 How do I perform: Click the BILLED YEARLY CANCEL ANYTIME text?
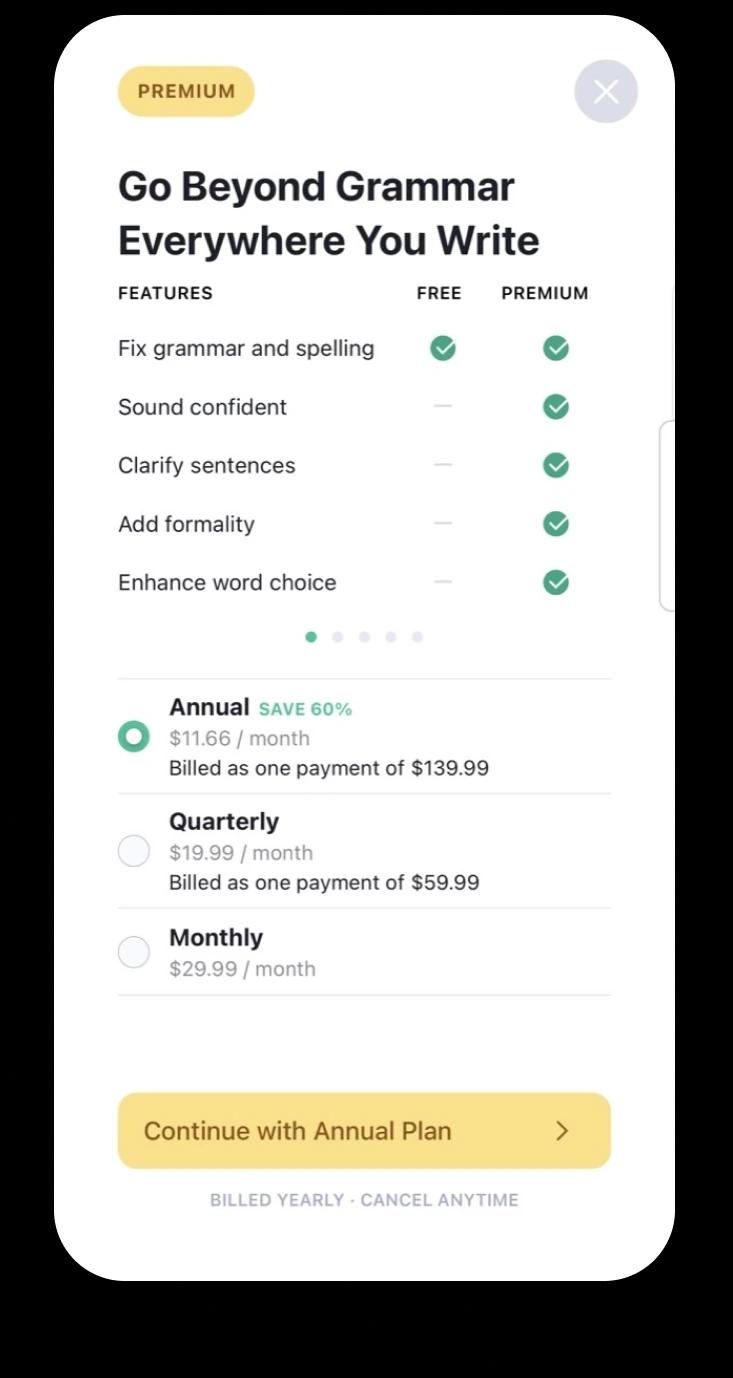[x=364, y=1199]
